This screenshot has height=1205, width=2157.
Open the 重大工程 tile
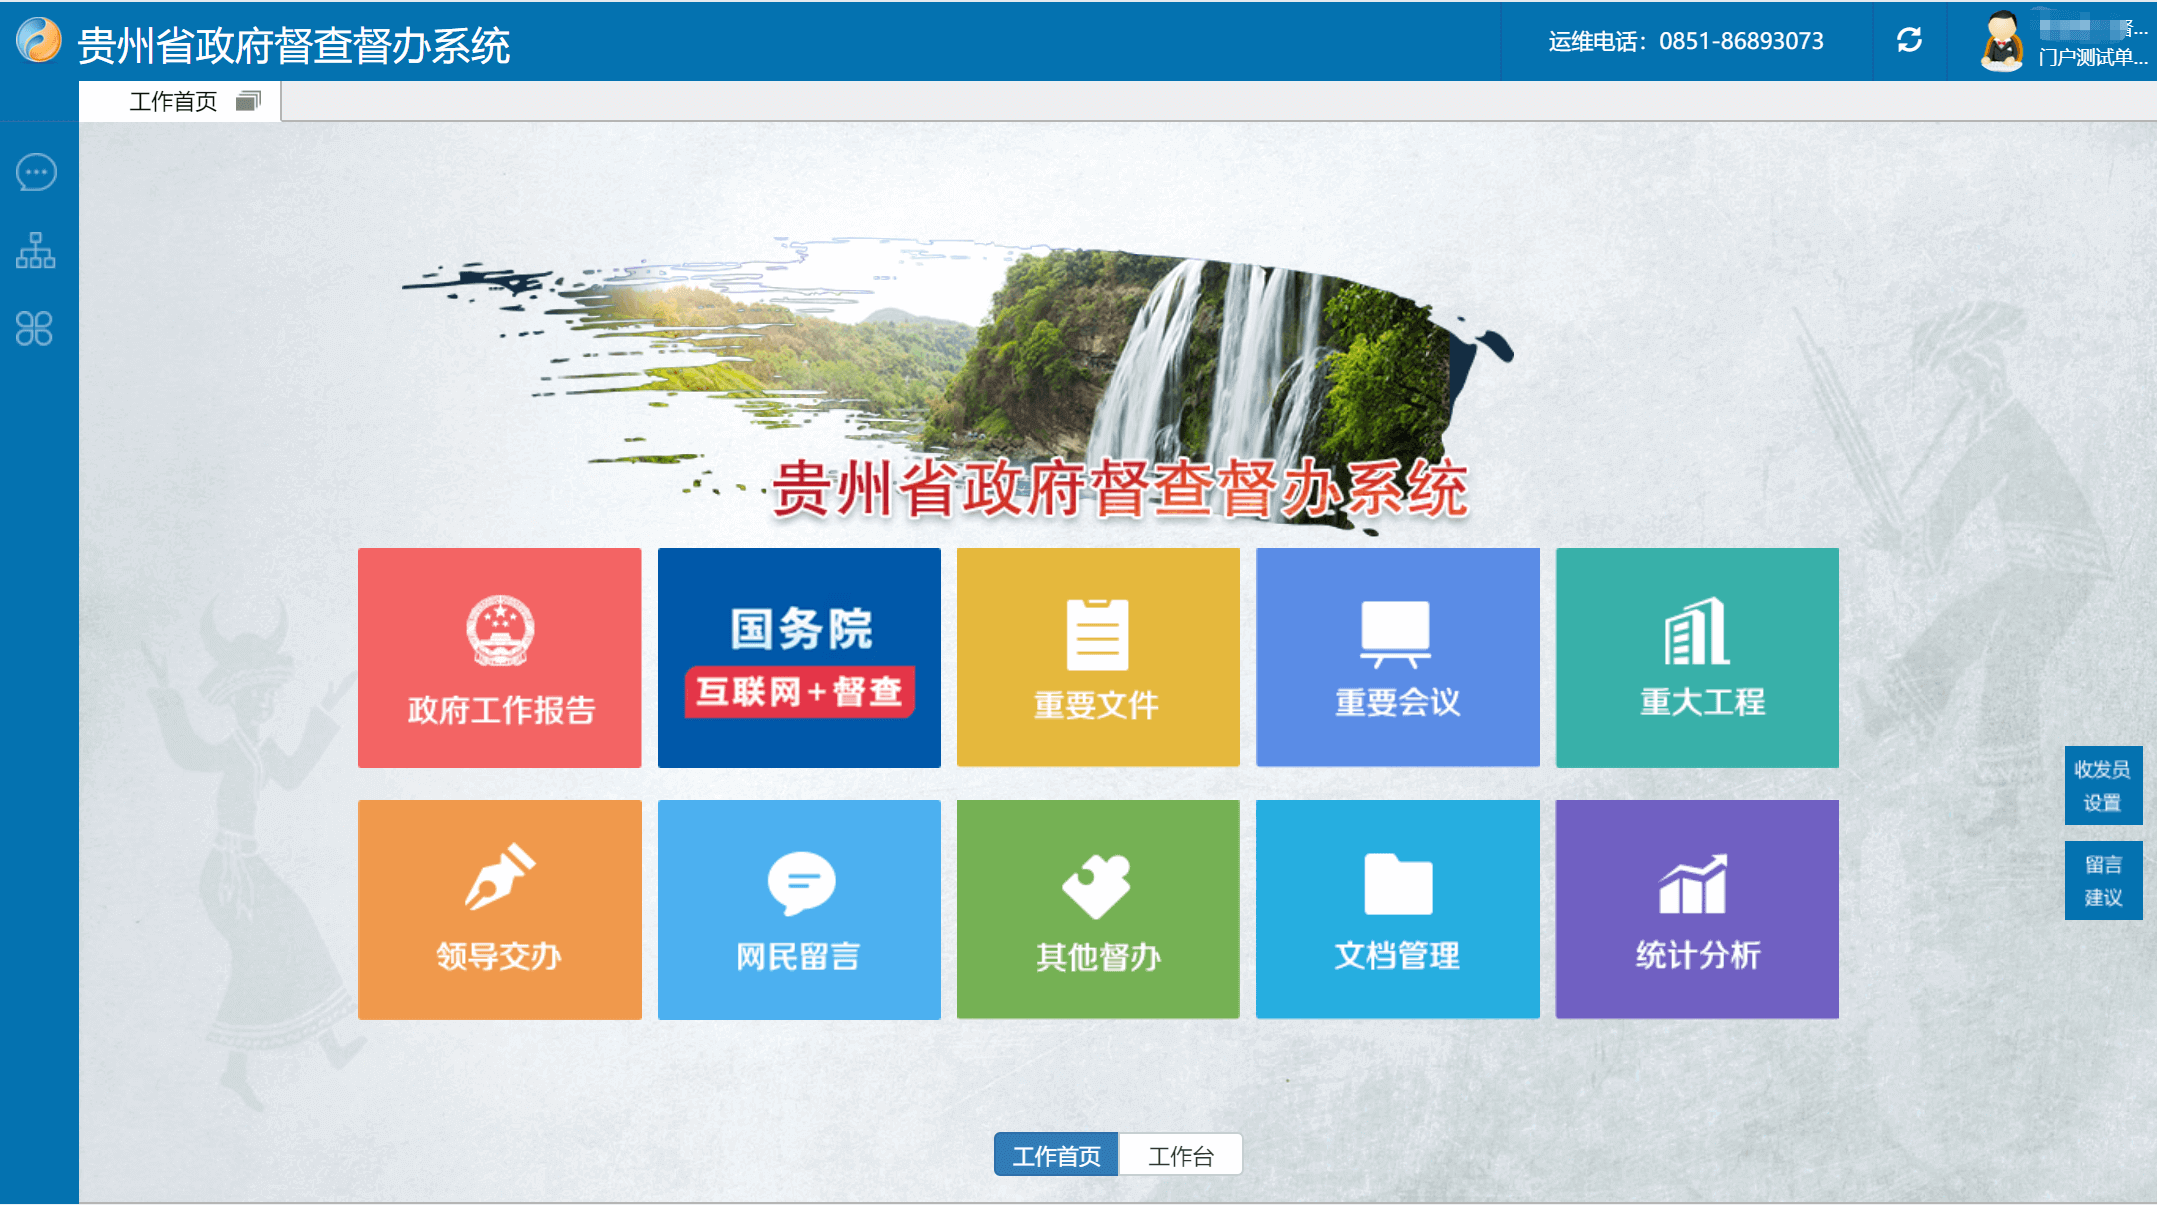point(1697,658)
